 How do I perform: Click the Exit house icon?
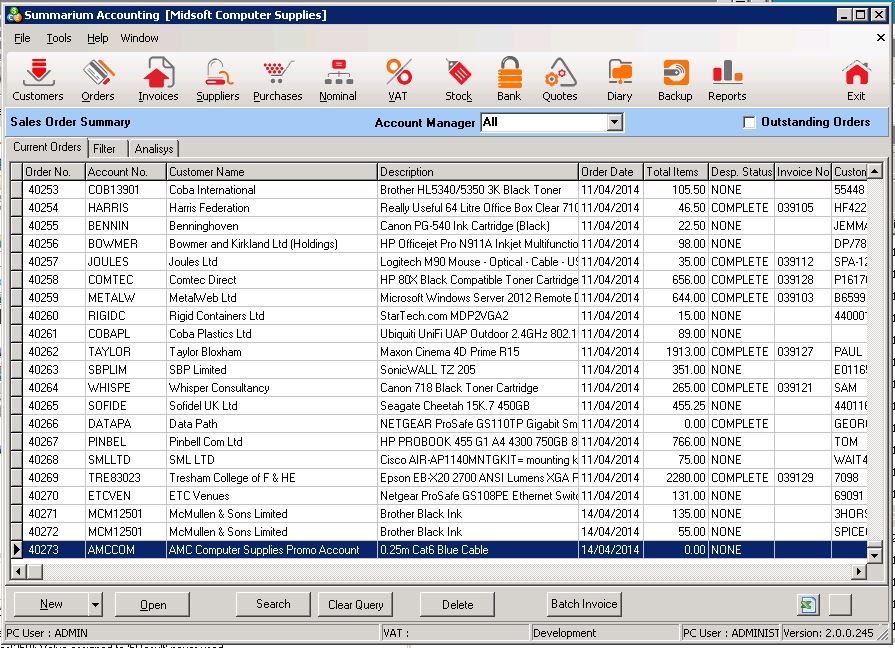[856, 80]
